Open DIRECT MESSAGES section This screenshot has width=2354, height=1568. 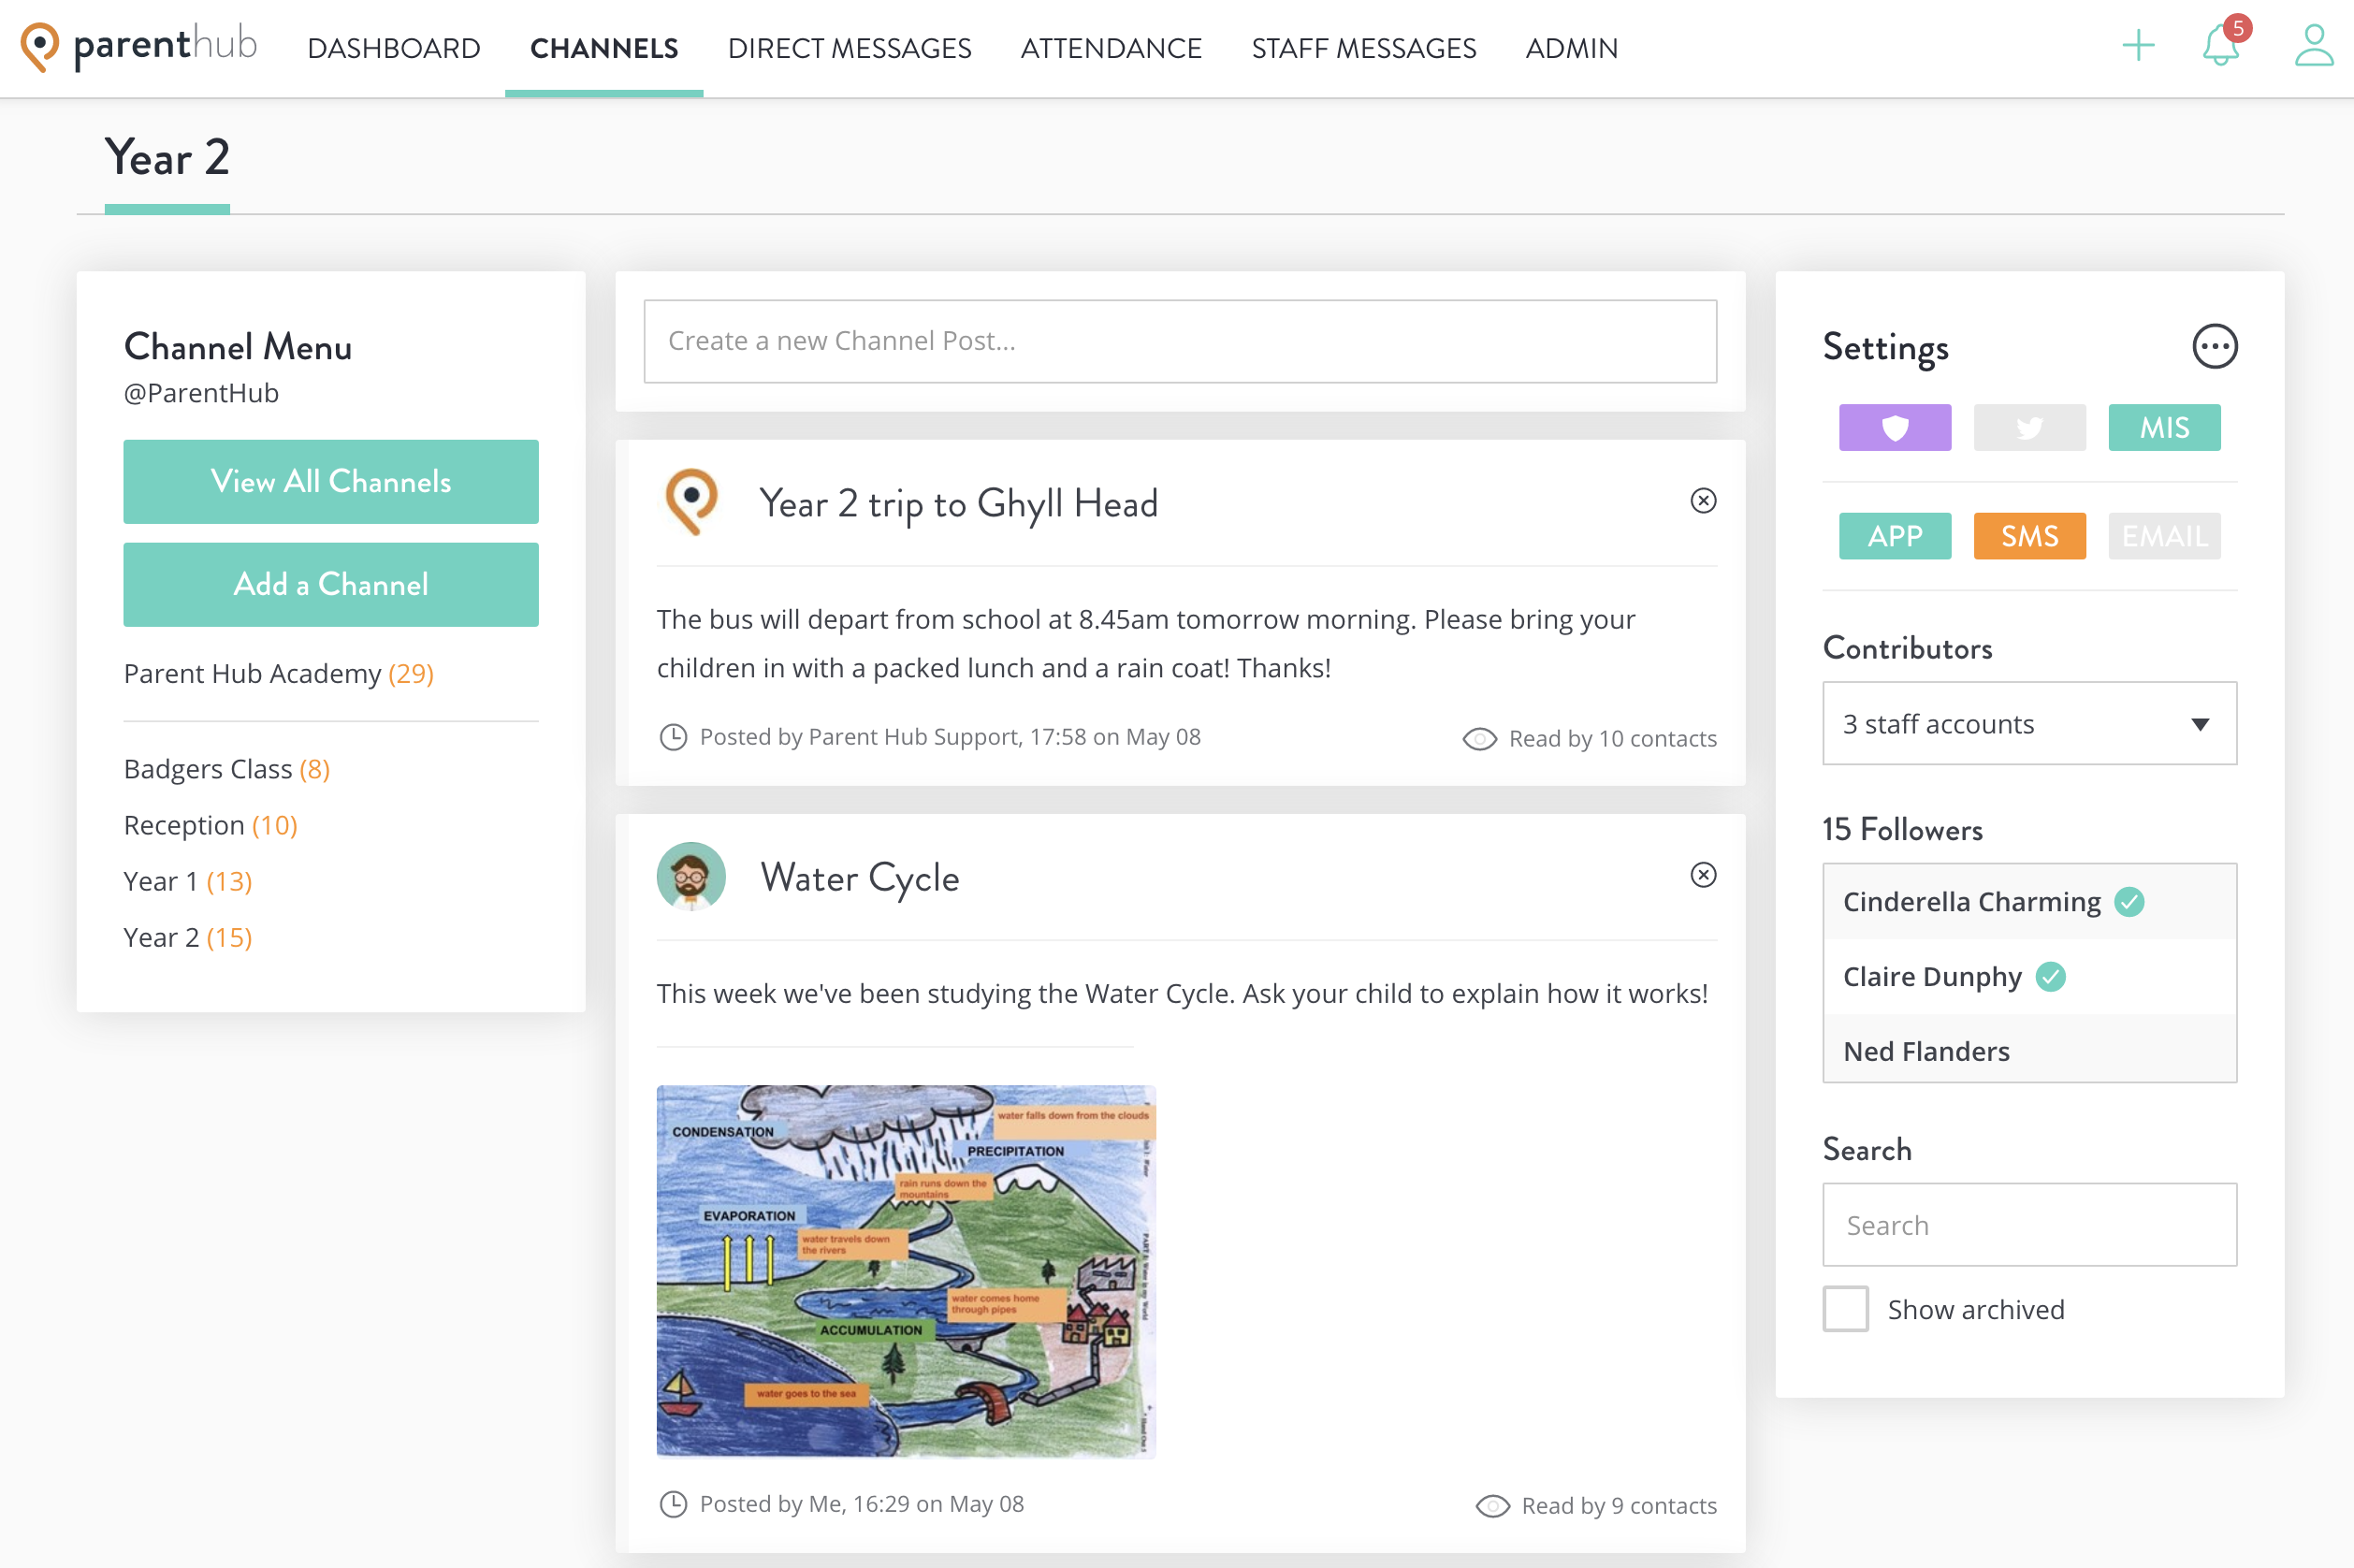(x=849, y=48)
